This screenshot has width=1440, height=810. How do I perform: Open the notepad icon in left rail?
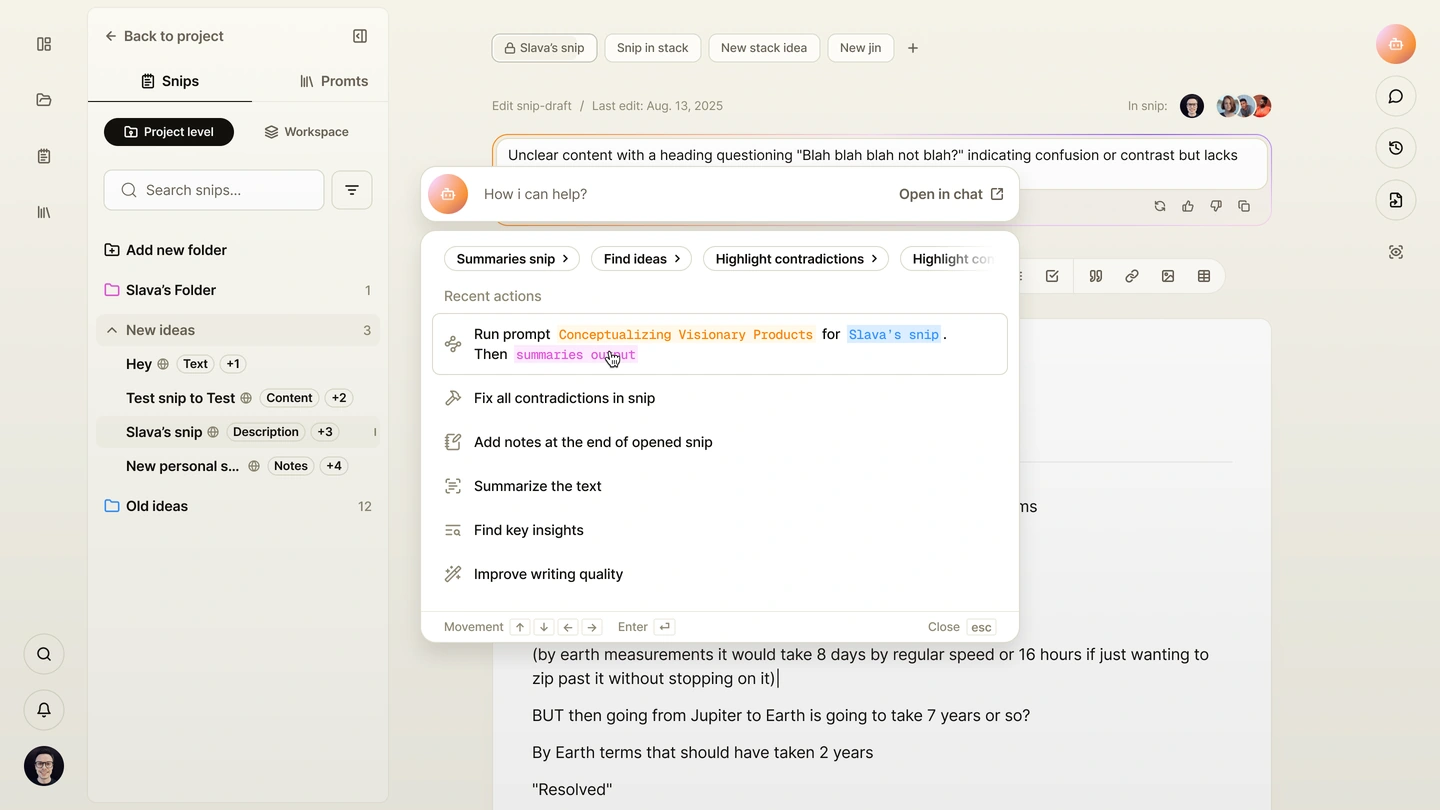[x=44, y=156]
